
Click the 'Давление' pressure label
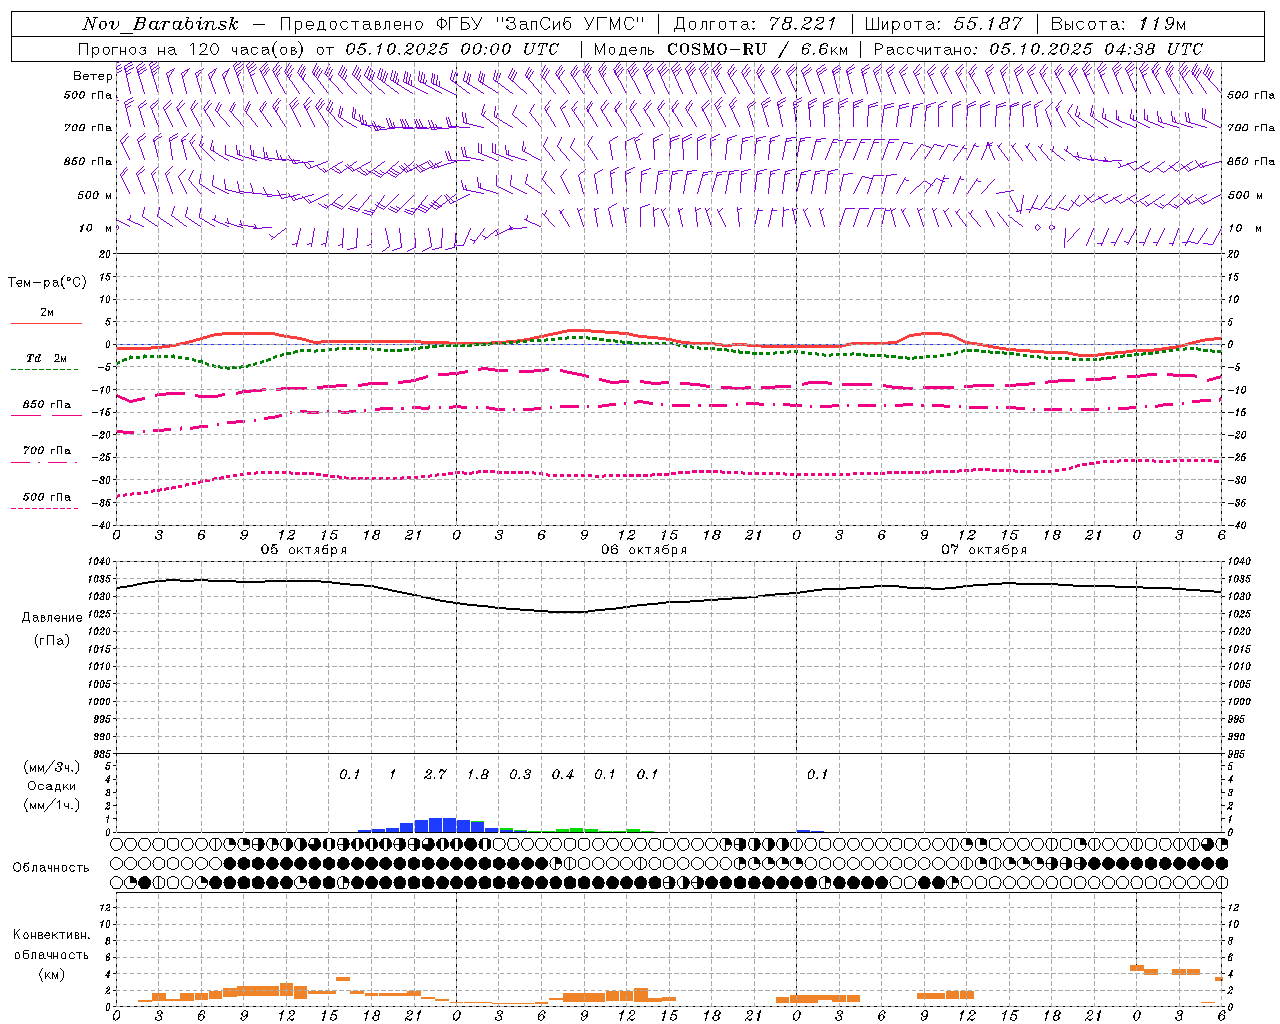point(52,618)
